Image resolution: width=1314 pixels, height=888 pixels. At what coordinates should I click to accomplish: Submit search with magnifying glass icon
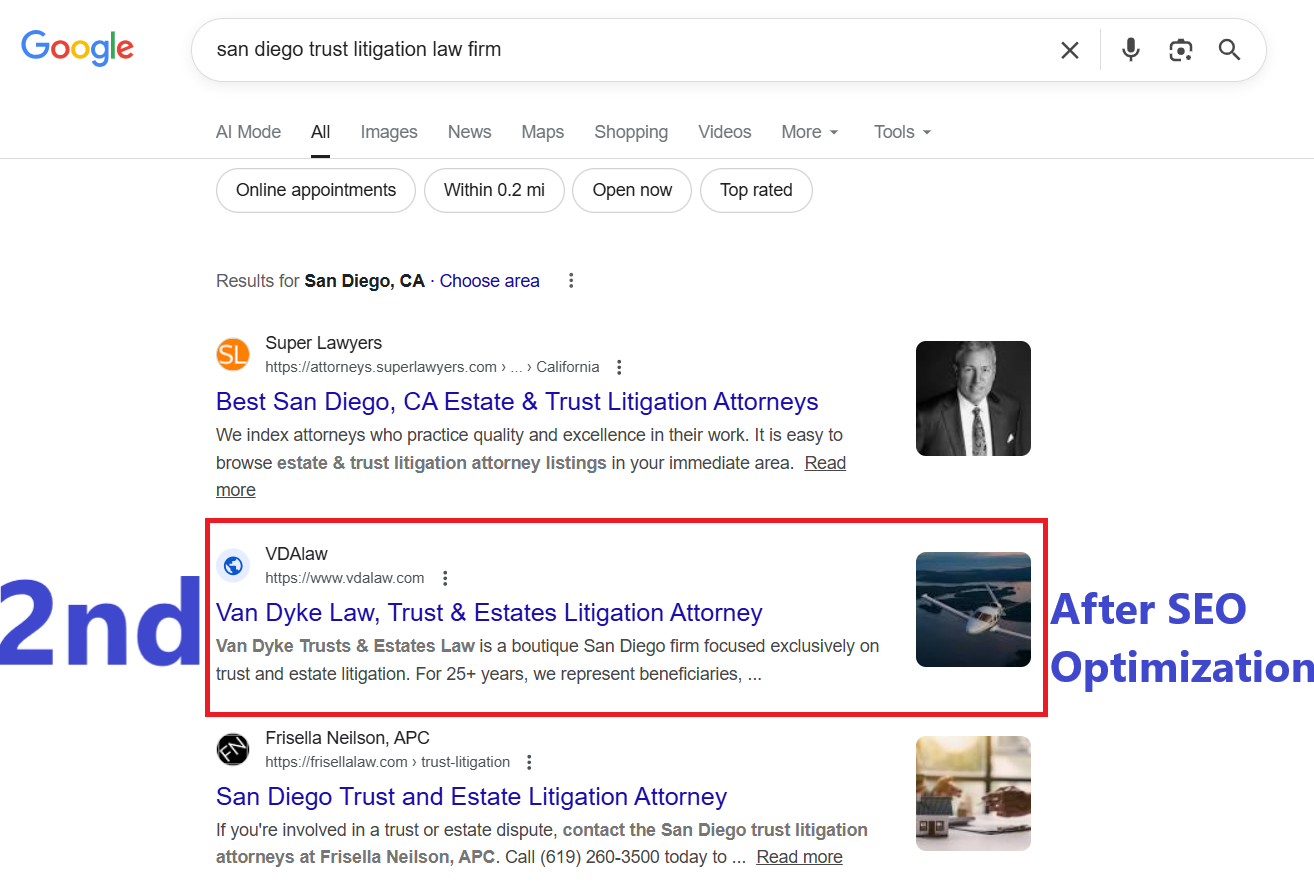(1230, 50)
